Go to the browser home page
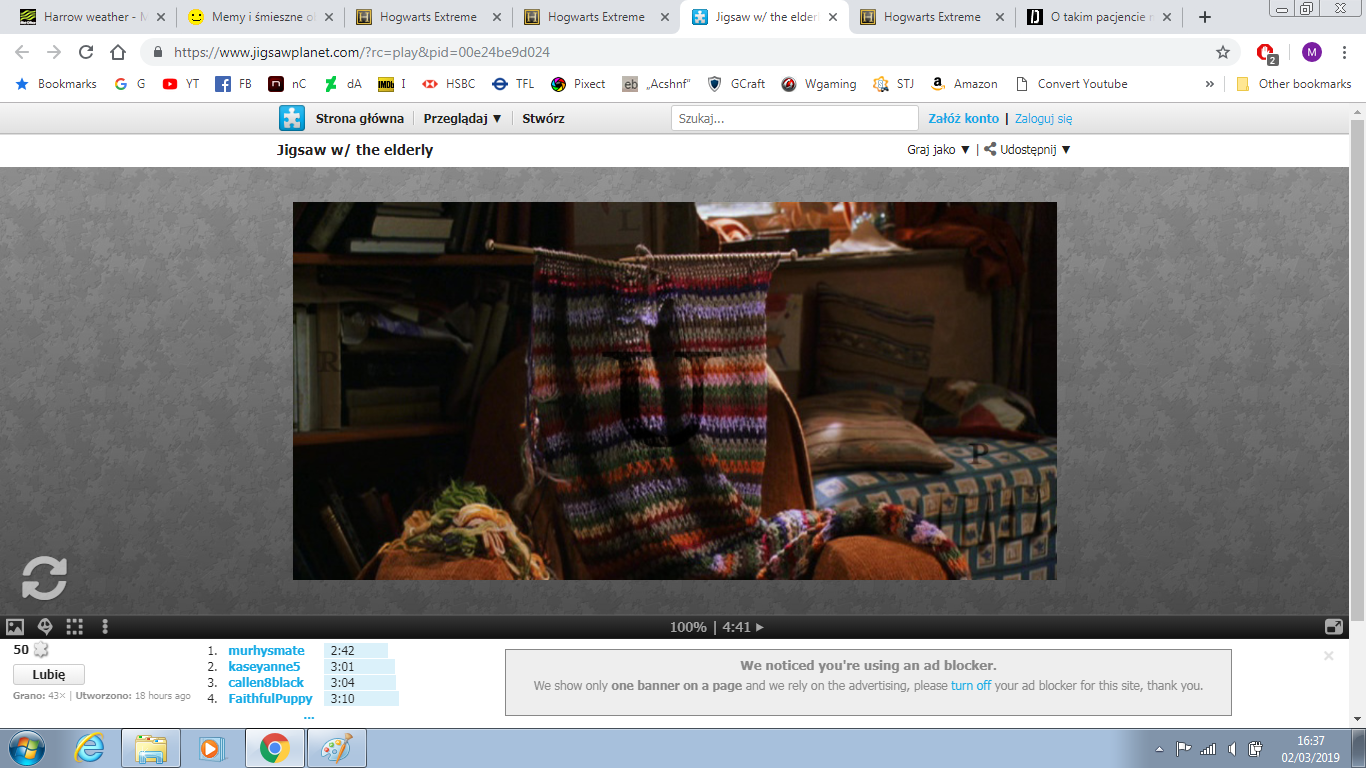 click(x=118, y=52)
